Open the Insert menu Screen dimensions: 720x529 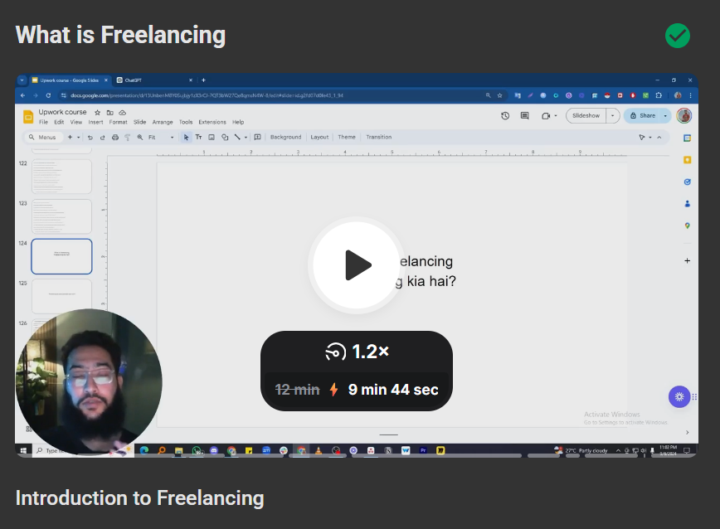(96, 122)
